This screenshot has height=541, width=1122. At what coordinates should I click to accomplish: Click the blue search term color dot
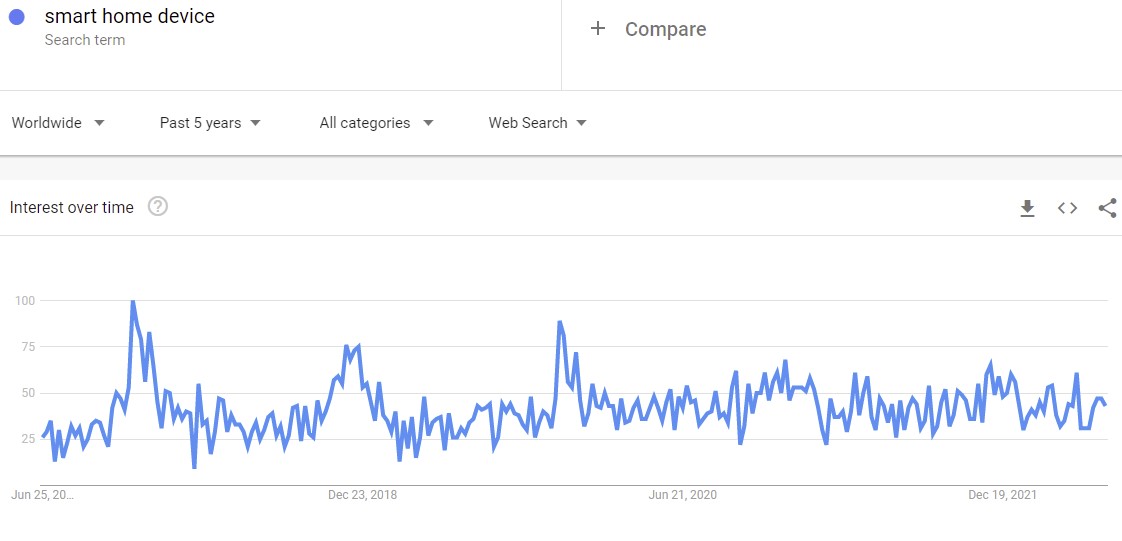(16, 17)
